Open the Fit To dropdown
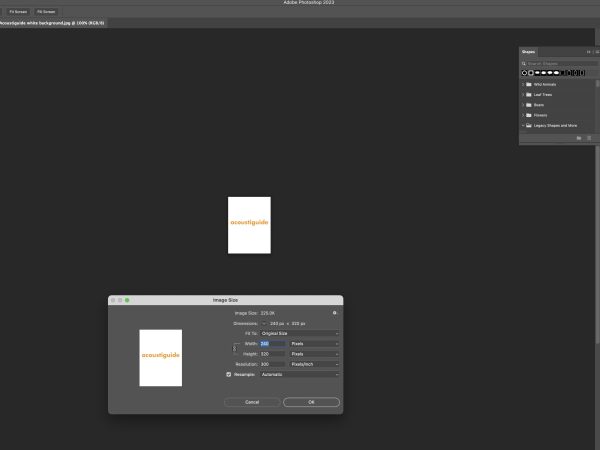 point(300,333)
